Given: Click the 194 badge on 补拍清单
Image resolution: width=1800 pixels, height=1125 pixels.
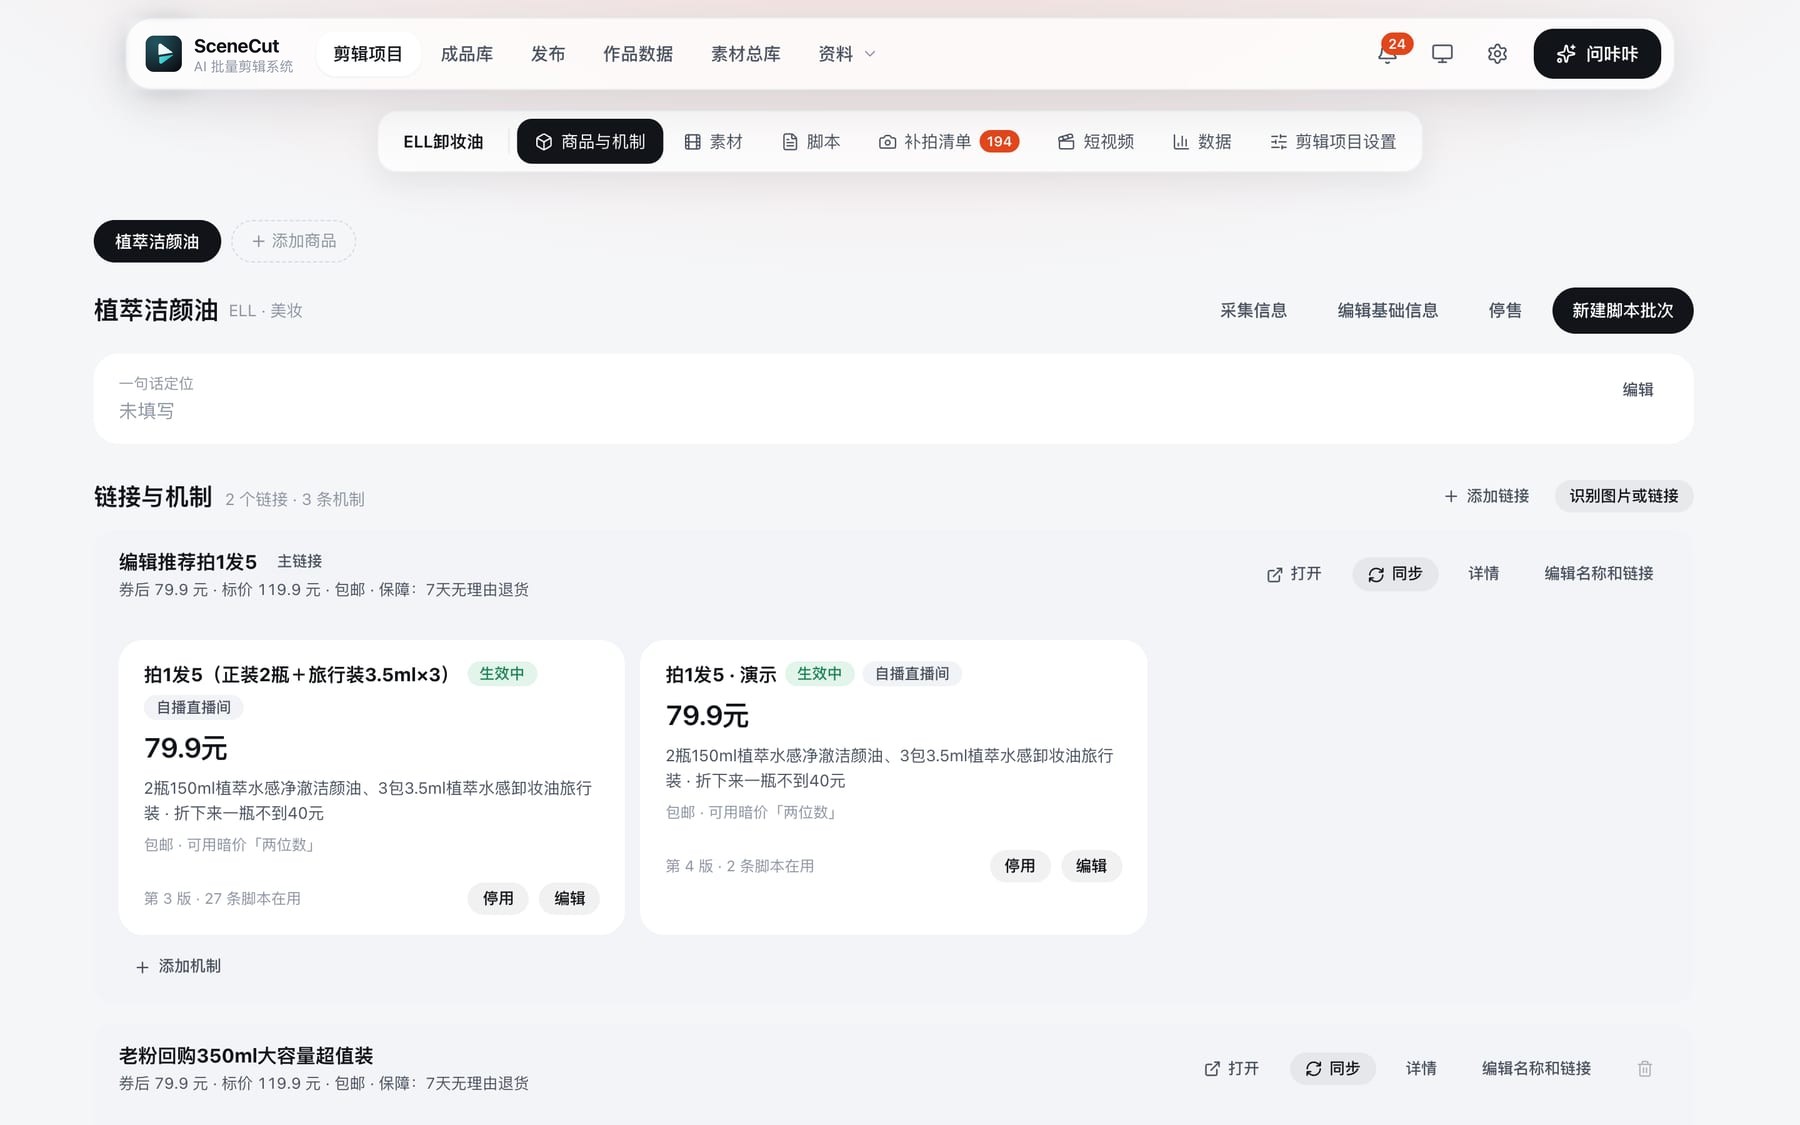Looking at the screenshot, I should click(999, 142).
